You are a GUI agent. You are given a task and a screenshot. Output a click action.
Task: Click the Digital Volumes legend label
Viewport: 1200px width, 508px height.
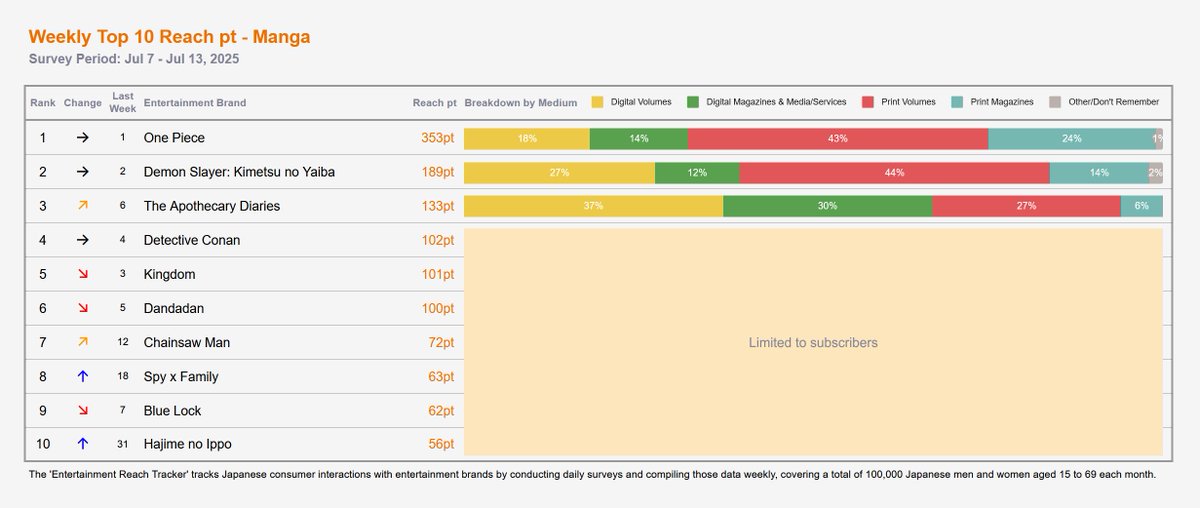(642, 102)
